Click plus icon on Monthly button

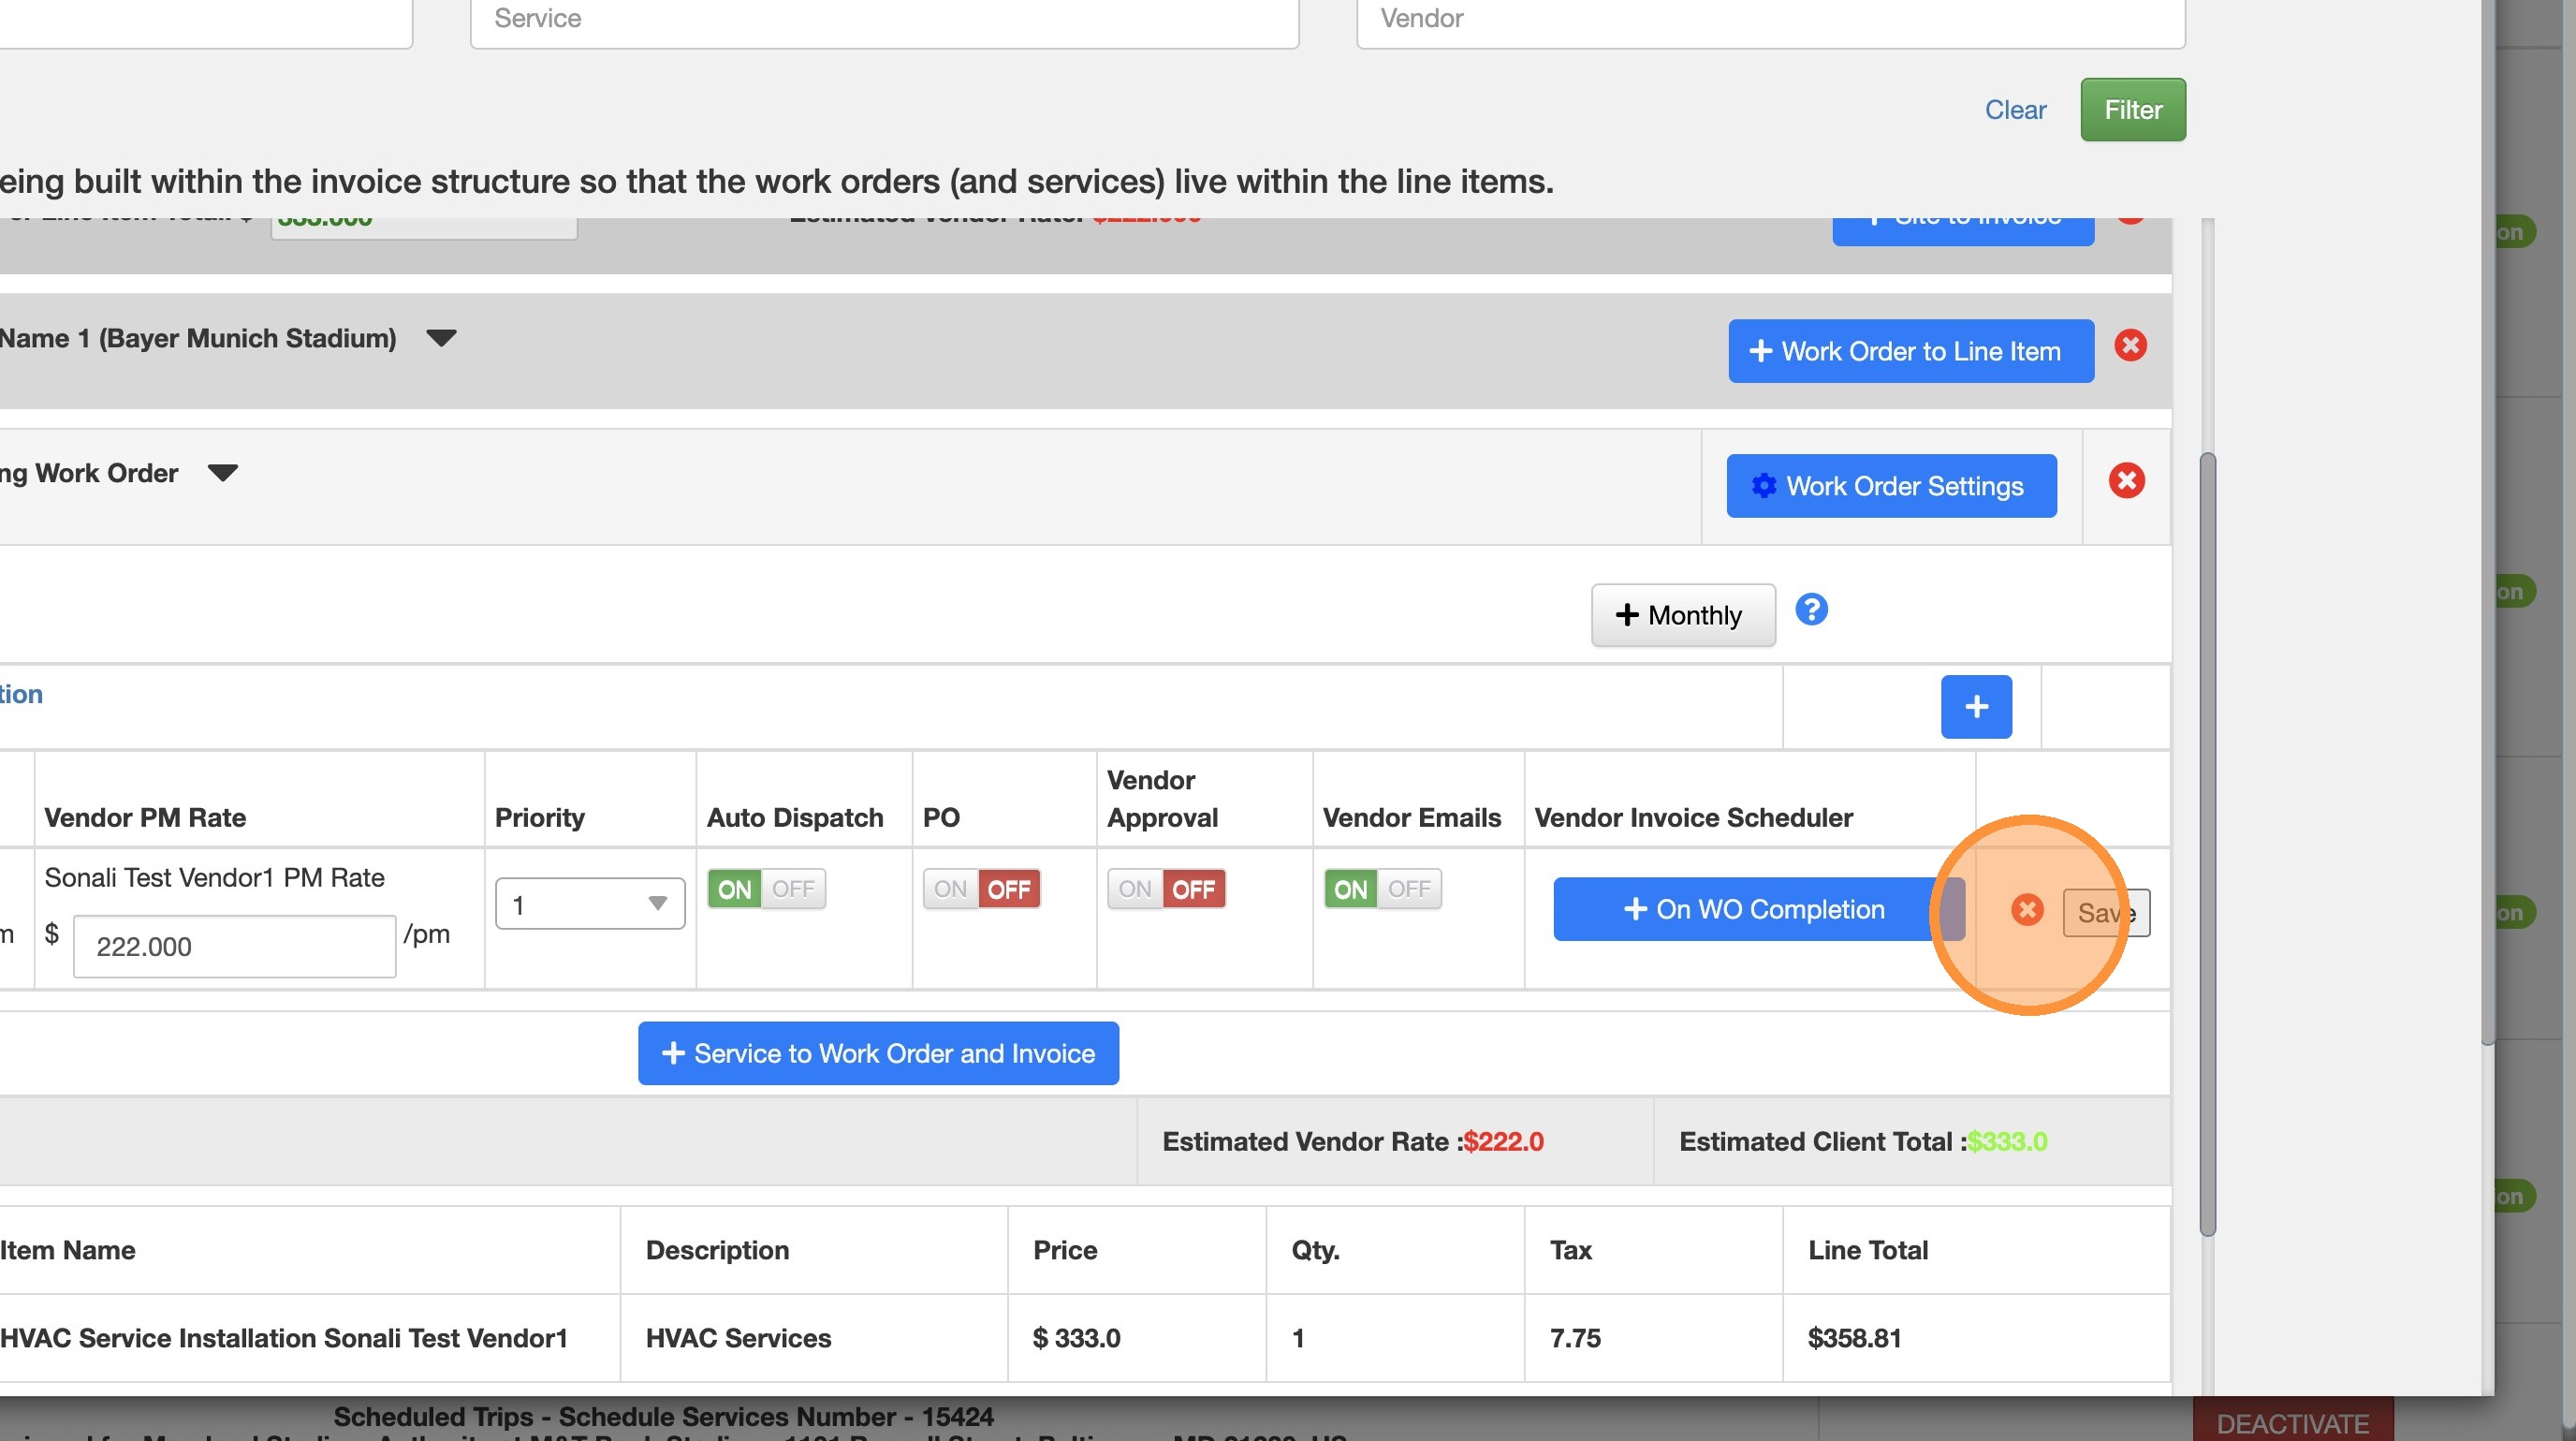1627,615
